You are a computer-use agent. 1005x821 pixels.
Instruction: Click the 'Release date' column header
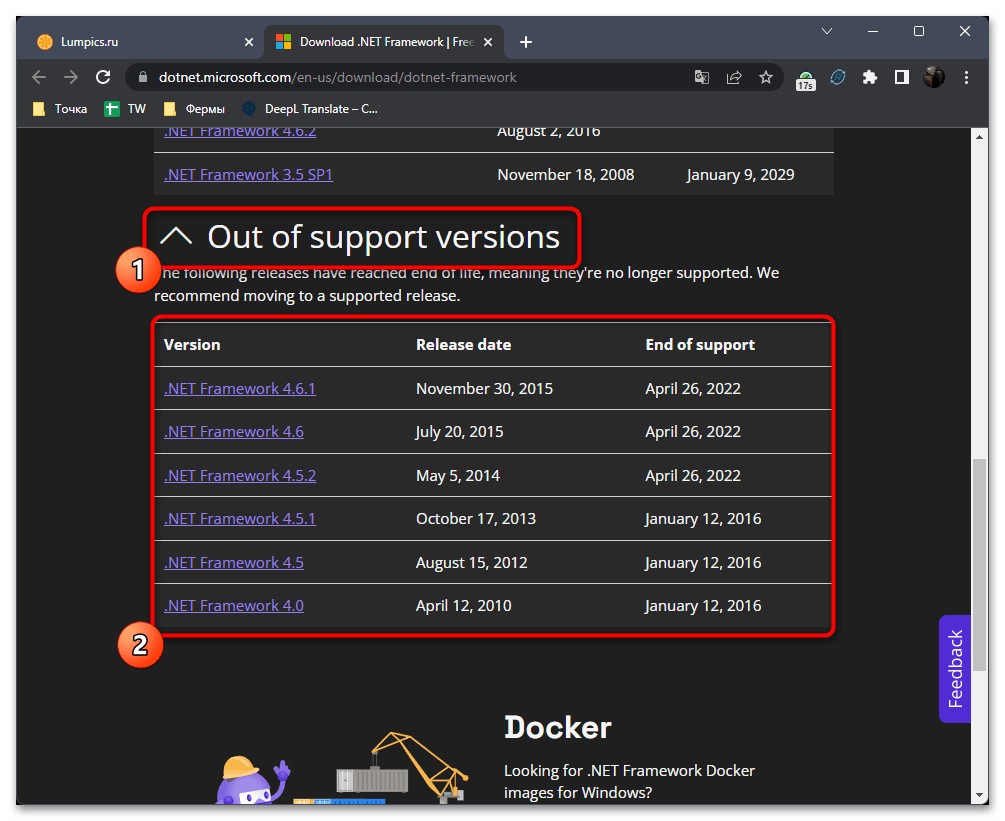coord(463,345)
